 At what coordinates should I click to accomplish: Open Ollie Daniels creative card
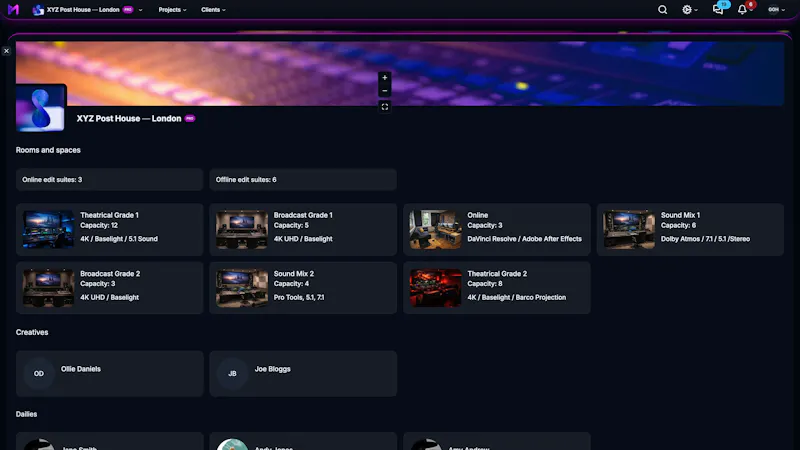(x=109, y=373)
